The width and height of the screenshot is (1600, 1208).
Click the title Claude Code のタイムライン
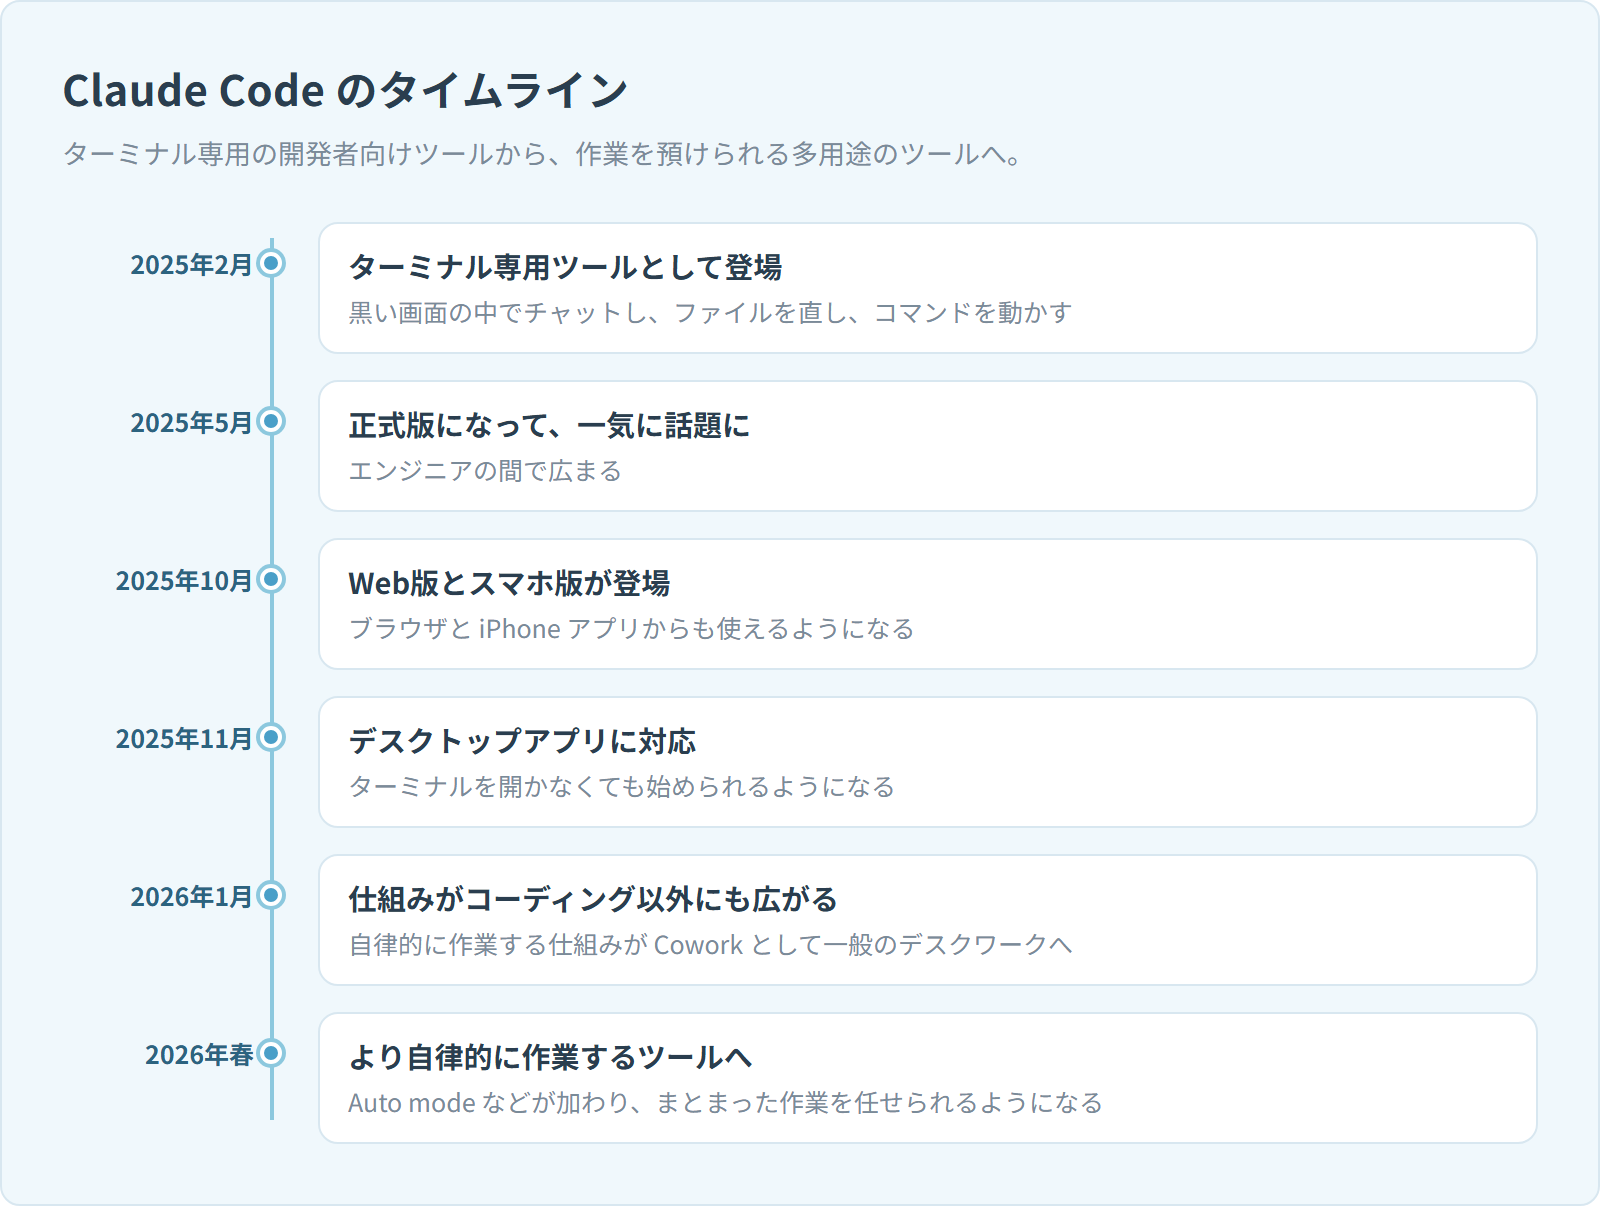point(345,90)
